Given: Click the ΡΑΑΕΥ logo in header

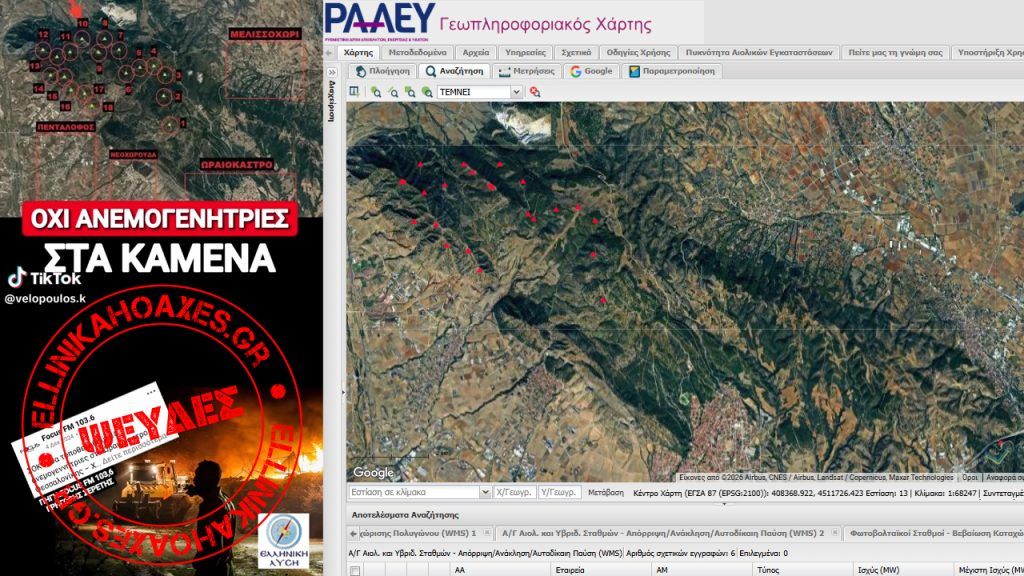Looking at the screenshot, I should click(380, 20).
